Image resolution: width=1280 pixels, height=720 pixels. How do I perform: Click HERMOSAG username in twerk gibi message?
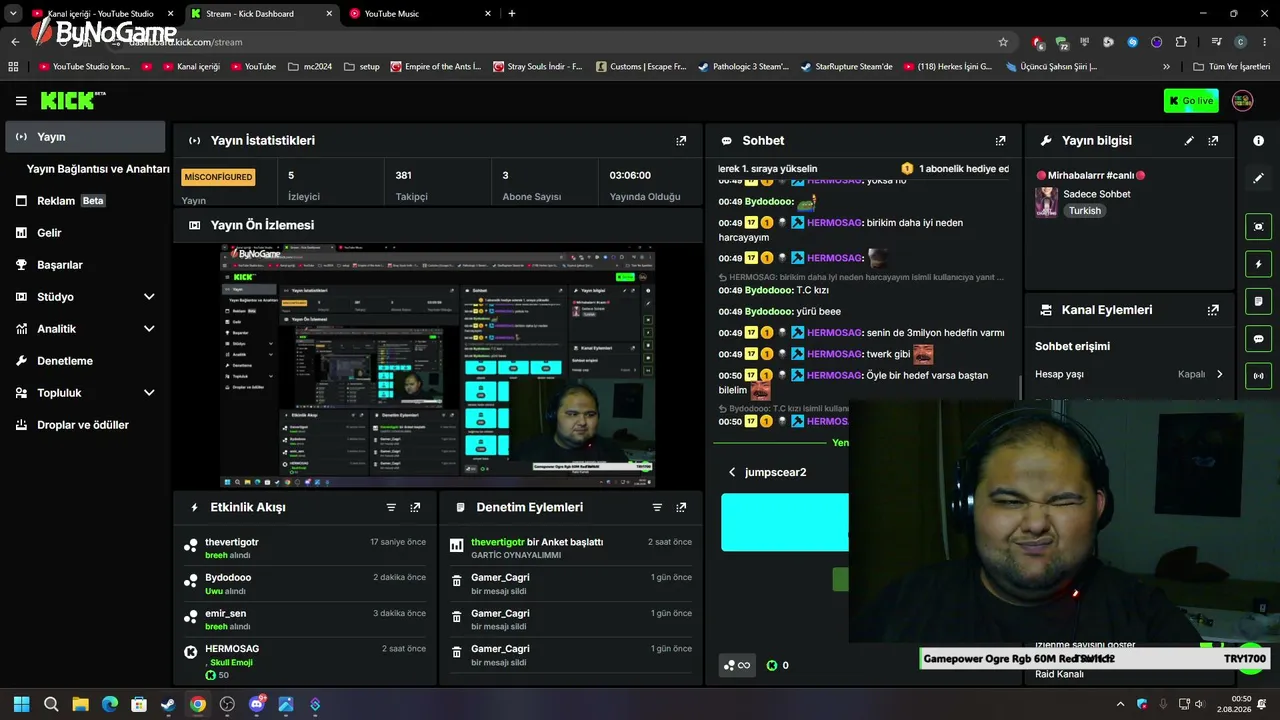(x=834, y=354)
